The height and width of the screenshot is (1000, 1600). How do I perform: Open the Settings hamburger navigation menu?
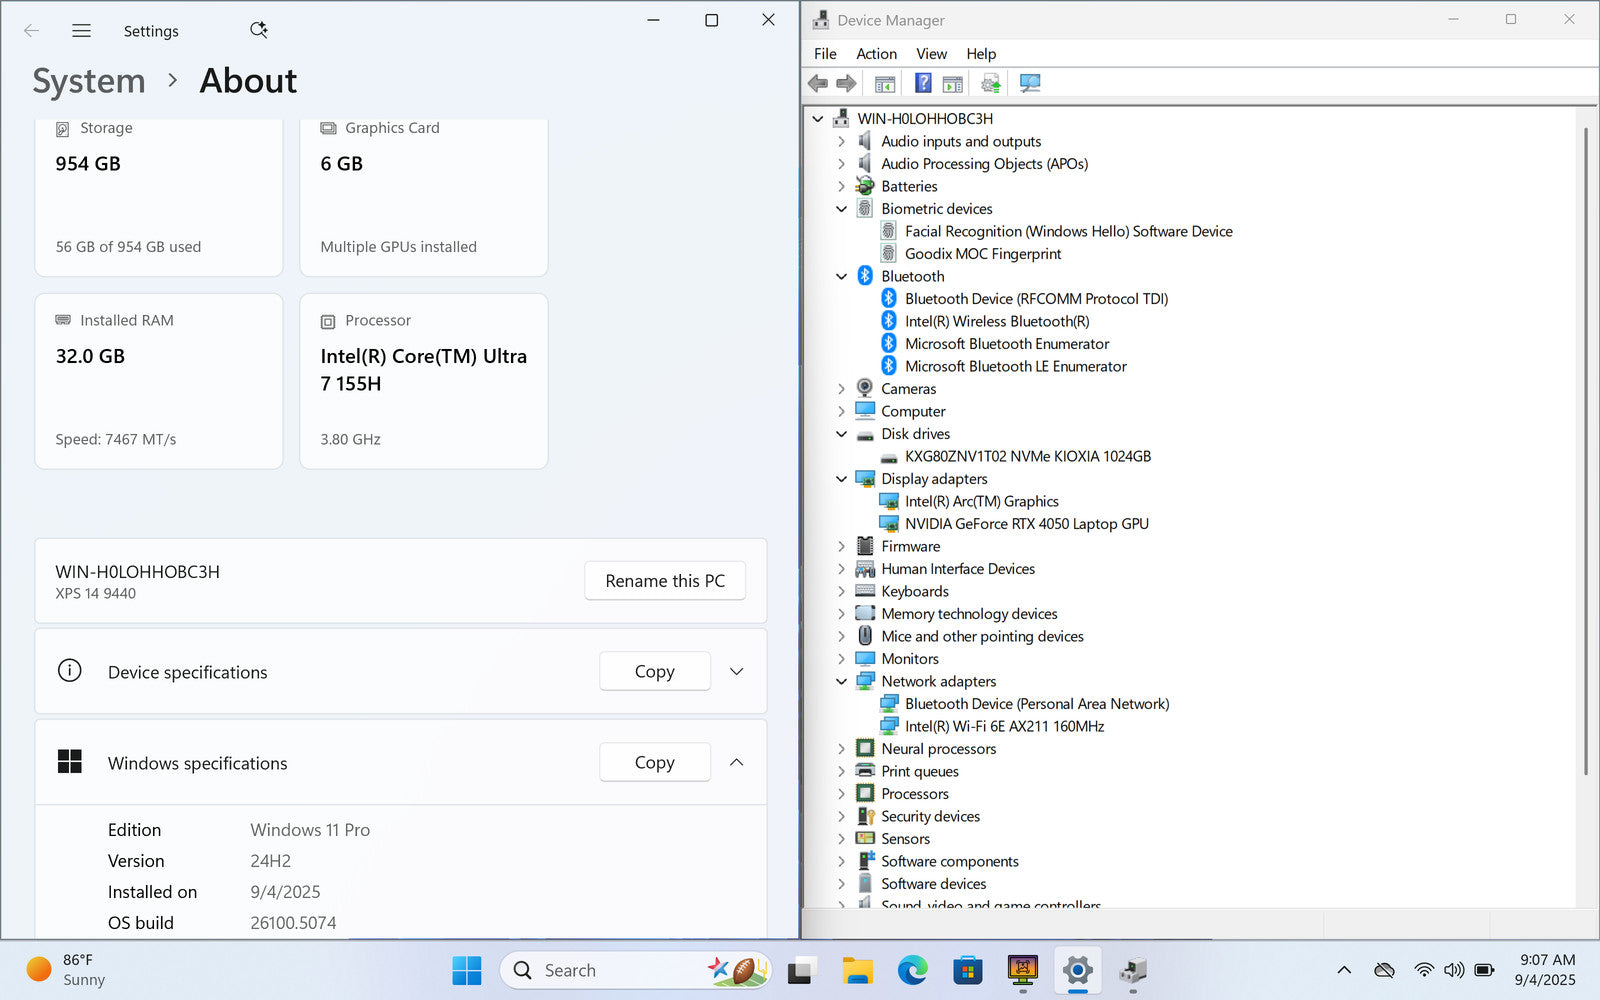click(82, 31)
